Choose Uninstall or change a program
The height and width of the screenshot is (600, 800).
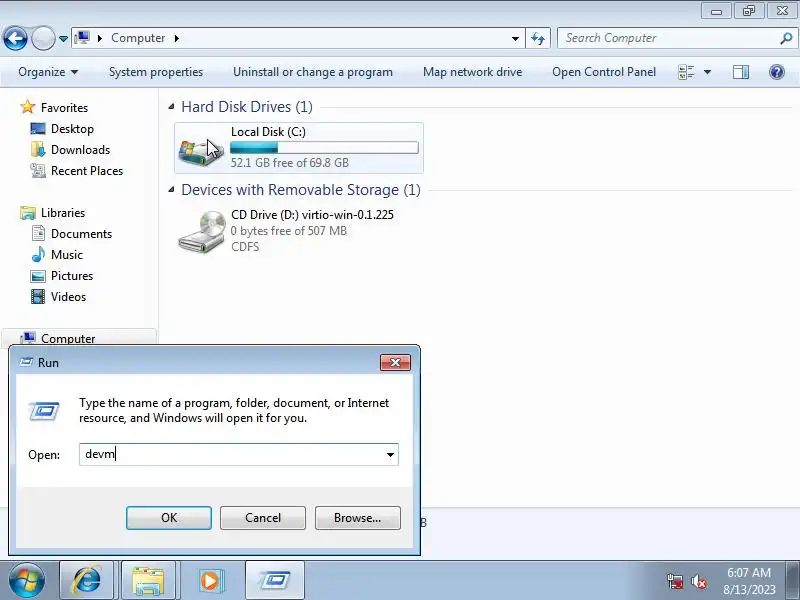tap(313, 72)
